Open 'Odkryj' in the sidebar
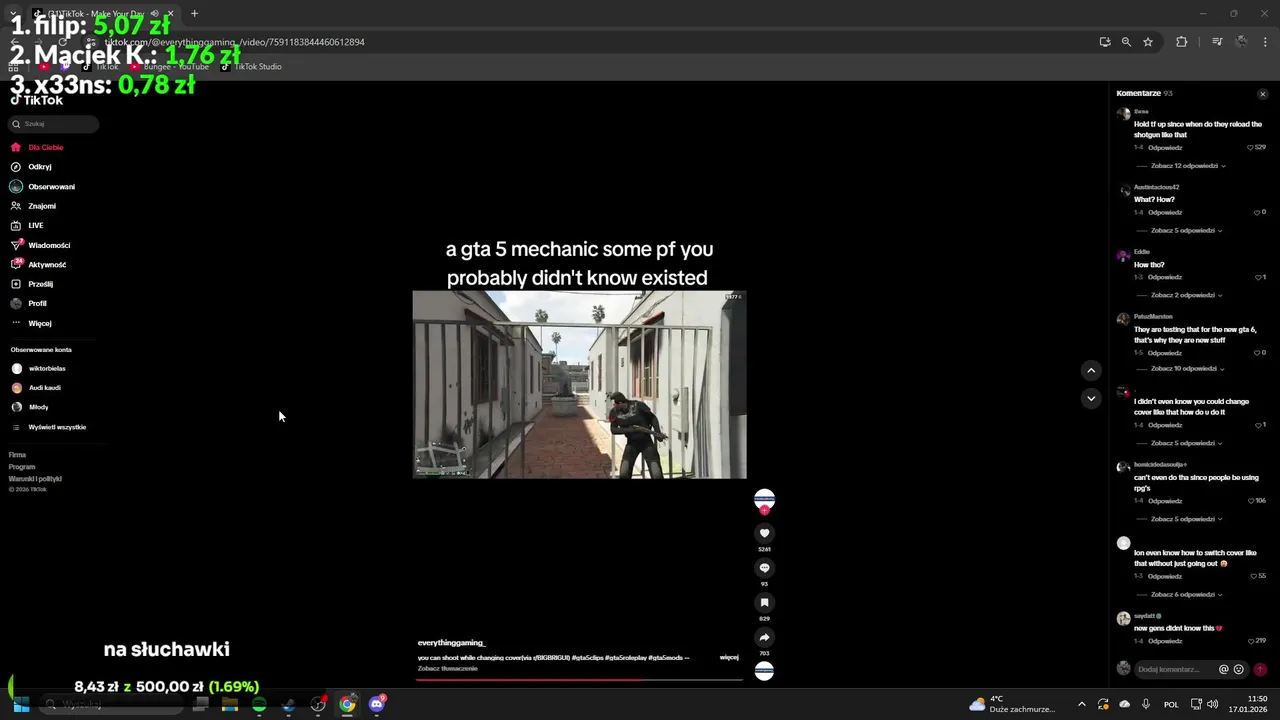The width and height of the screenshot is (1280, 720). click(x=39, y=167)
